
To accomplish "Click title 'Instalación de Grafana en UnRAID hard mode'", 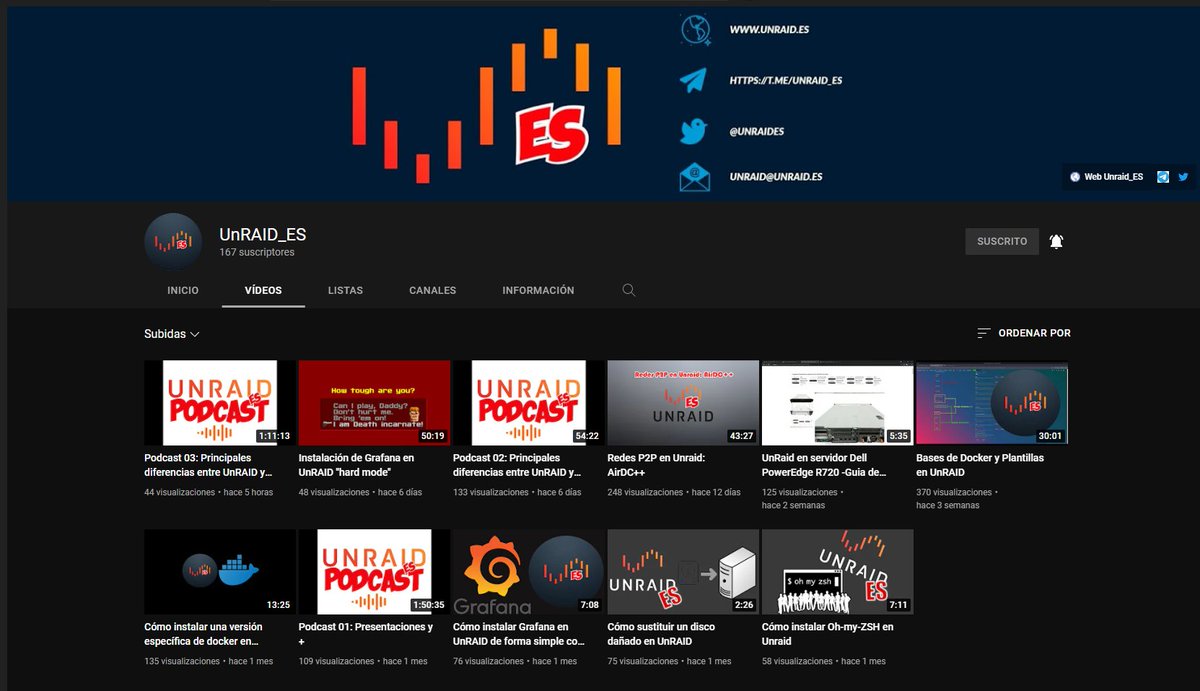I will 358,465.
